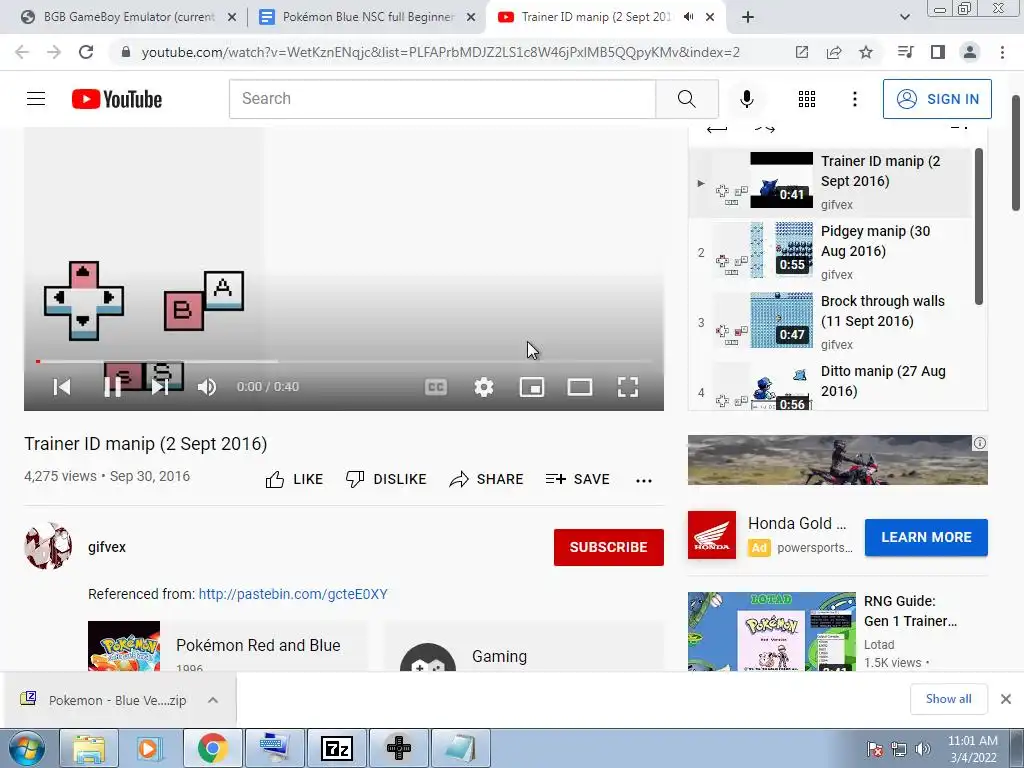Mute tab using speaker icon
The width and height of the screenshot is (1024, 768).
(688, 17)
